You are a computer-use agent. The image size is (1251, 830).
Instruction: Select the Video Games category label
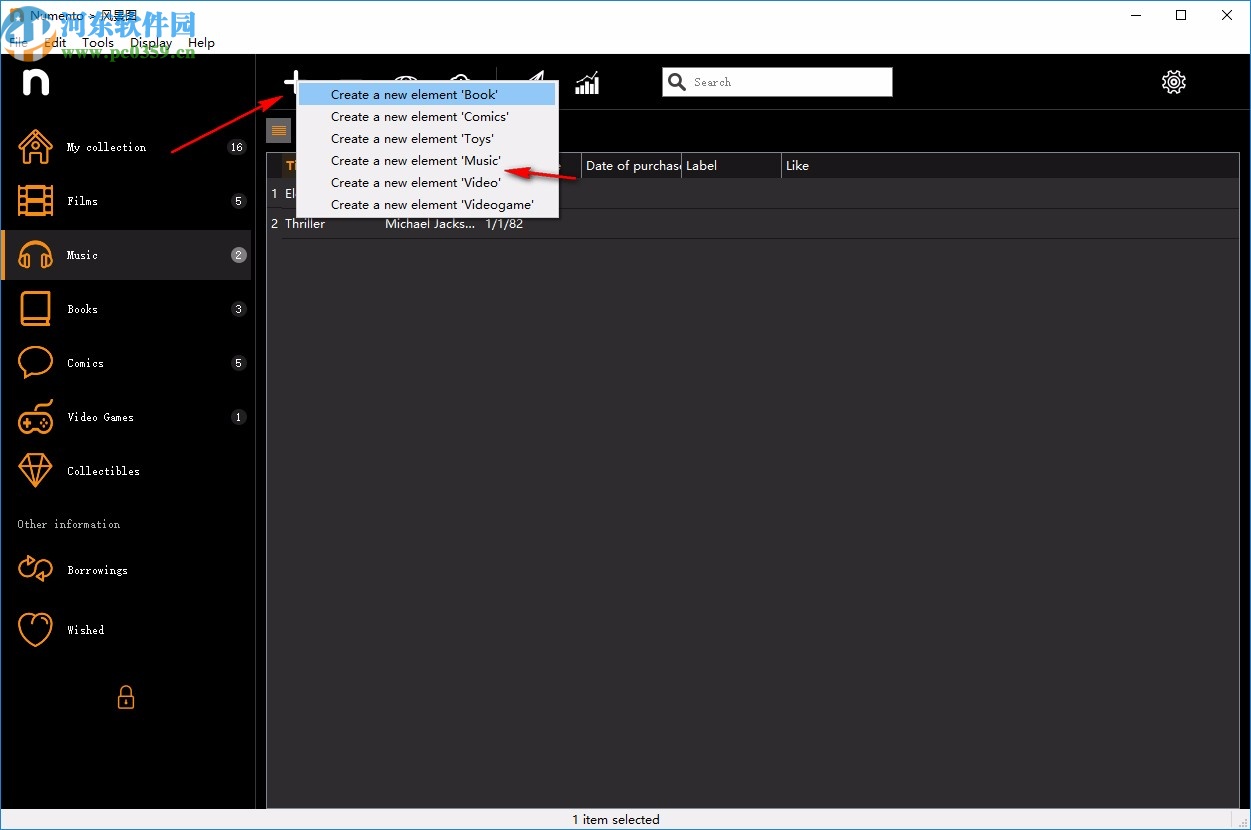pos(100,417)
